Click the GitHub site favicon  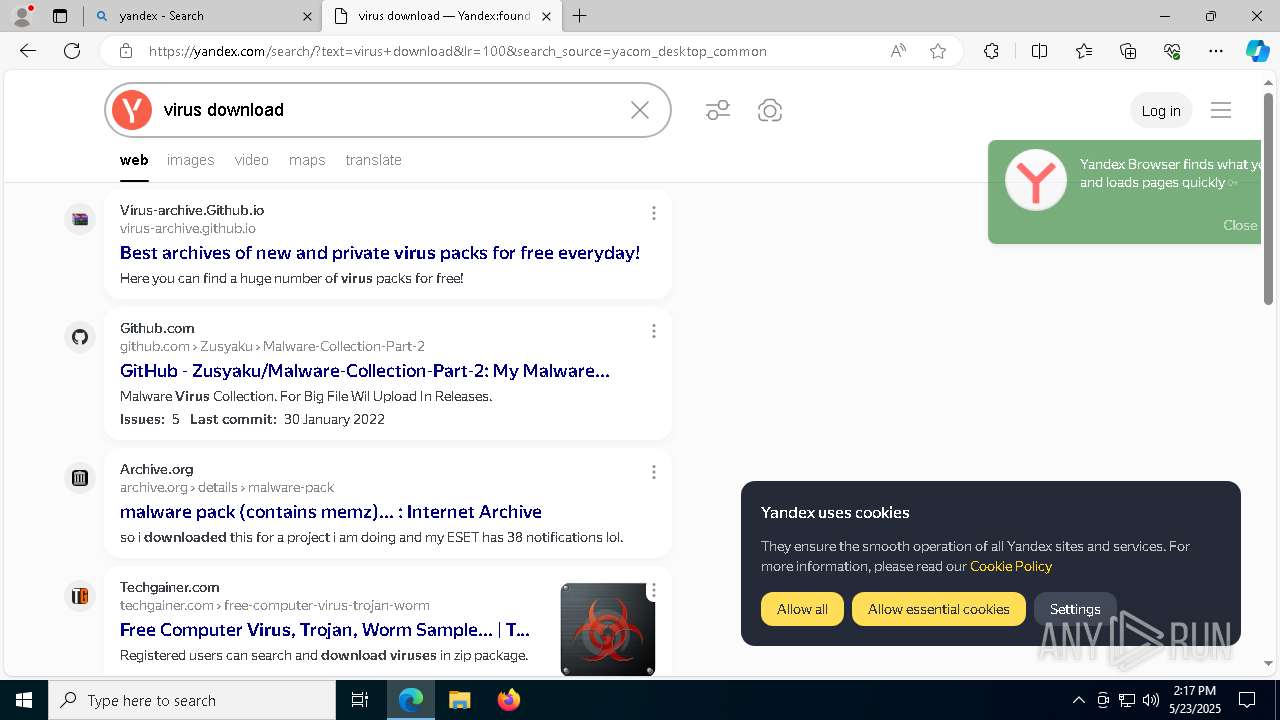[80, 337]
